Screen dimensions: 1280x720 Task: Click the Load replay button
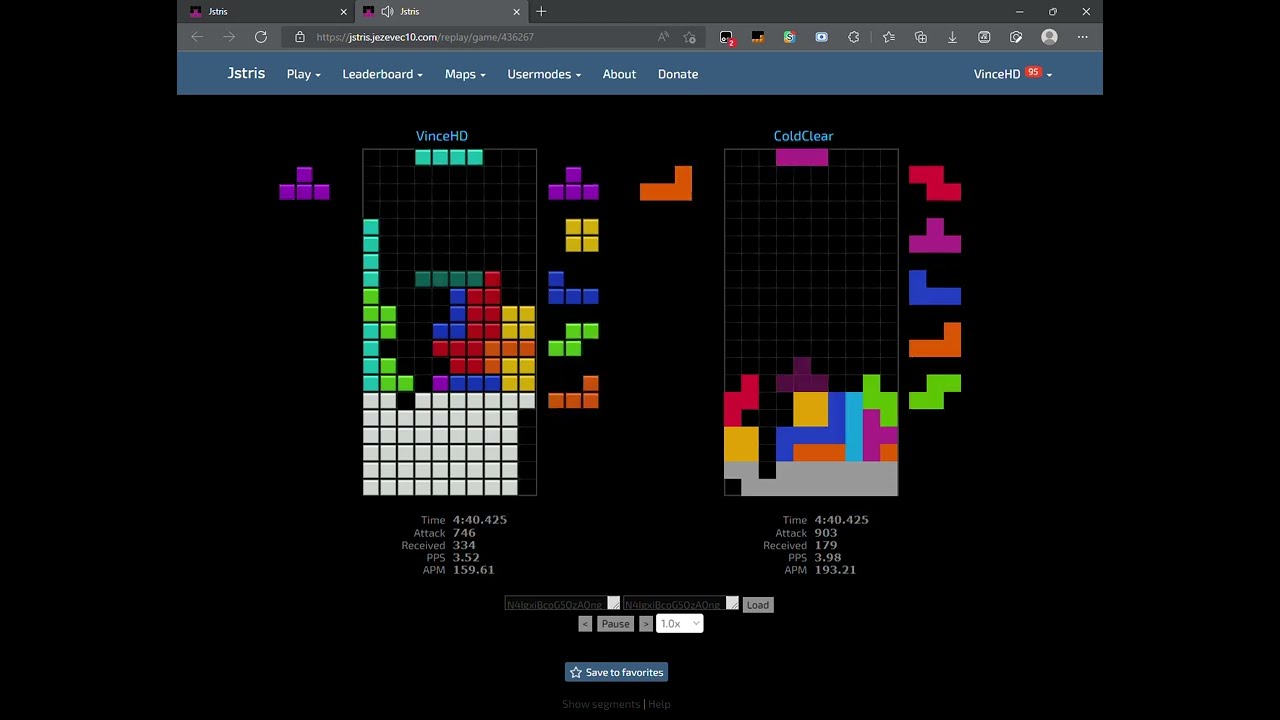pyautogui.click(x=758, y=605)
